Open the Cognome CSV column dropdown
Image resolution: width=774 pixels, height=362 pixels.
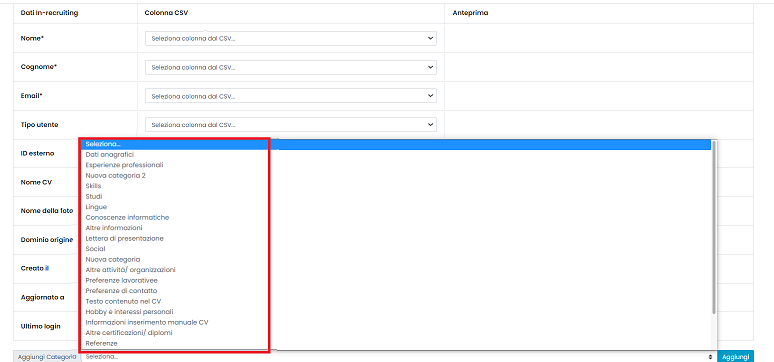pyautogui.click(x=291, y=67)
